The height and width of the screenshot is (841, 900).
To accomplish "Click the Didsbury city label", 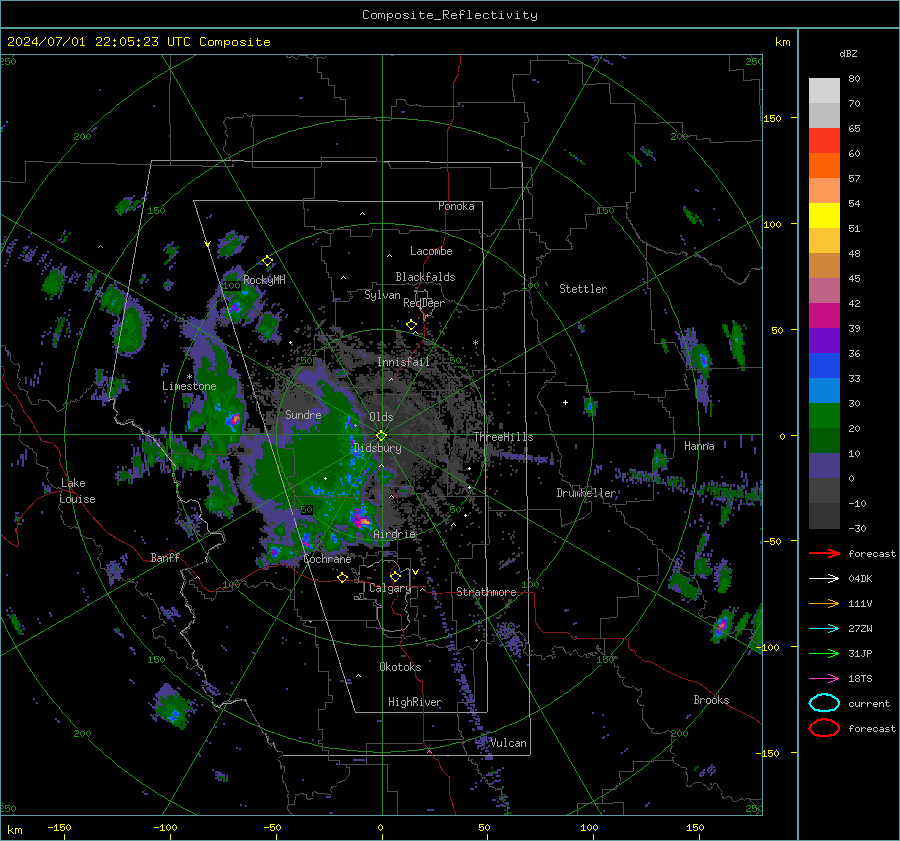I will tap(378, 448).
